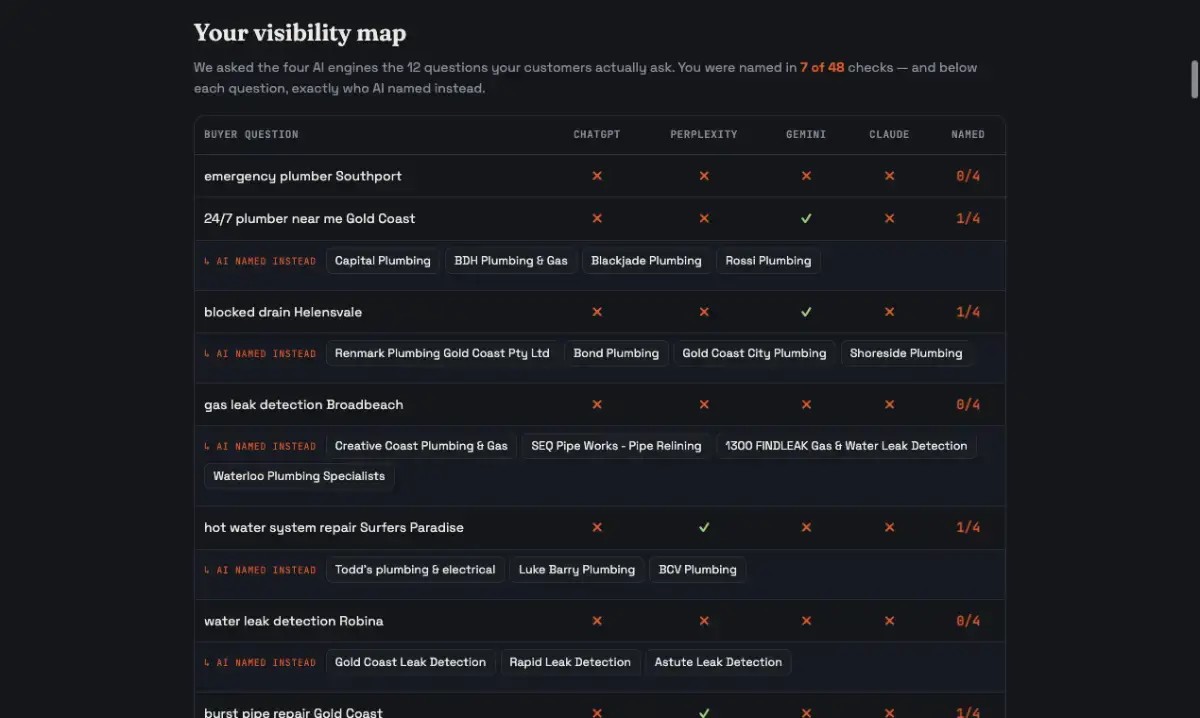Click Claude cross for blocked drain Helensvale
1200x718 pixels.
[x=889, y=312]
